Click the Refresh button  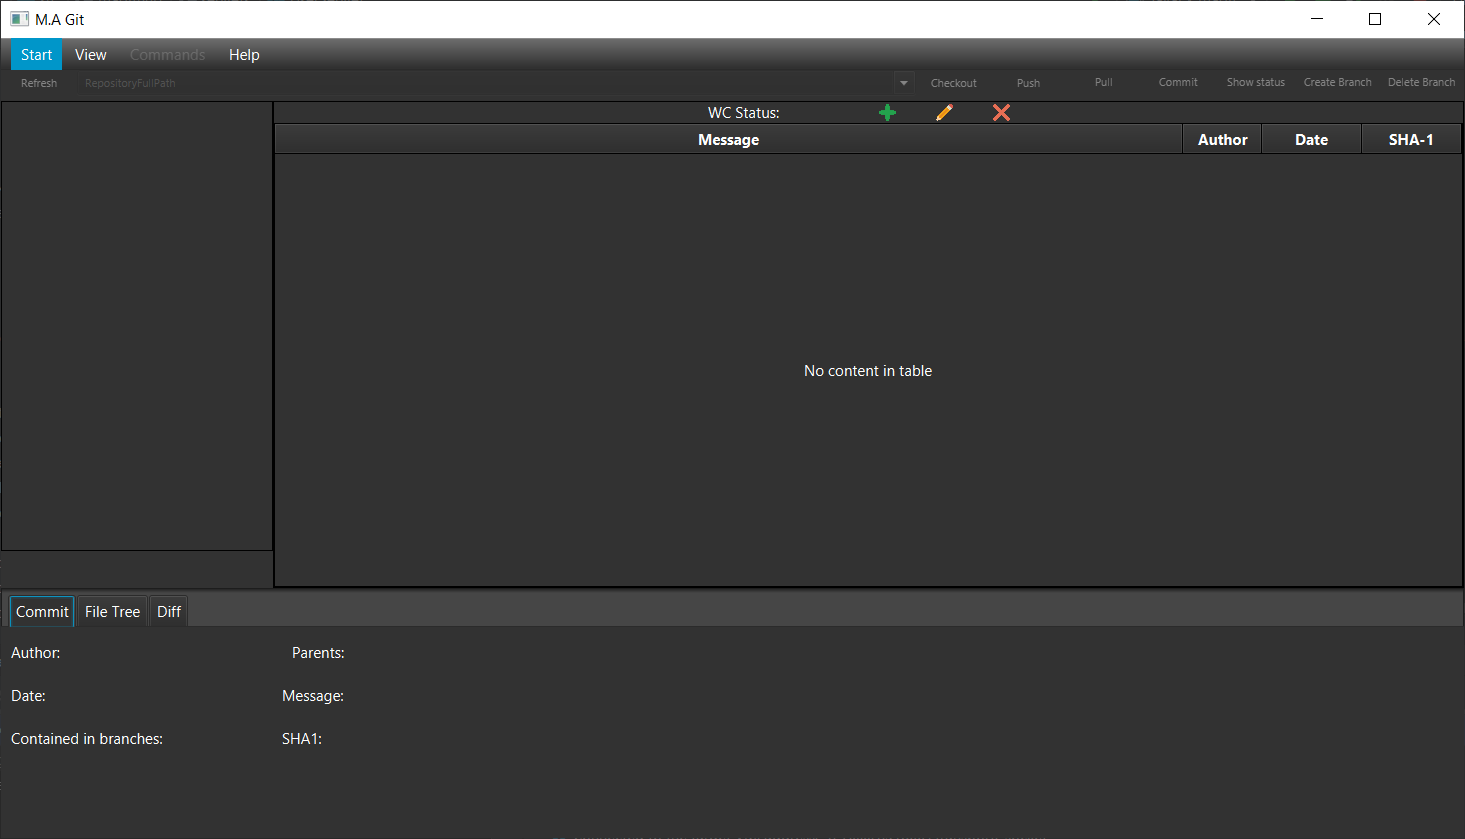point(39,83)
